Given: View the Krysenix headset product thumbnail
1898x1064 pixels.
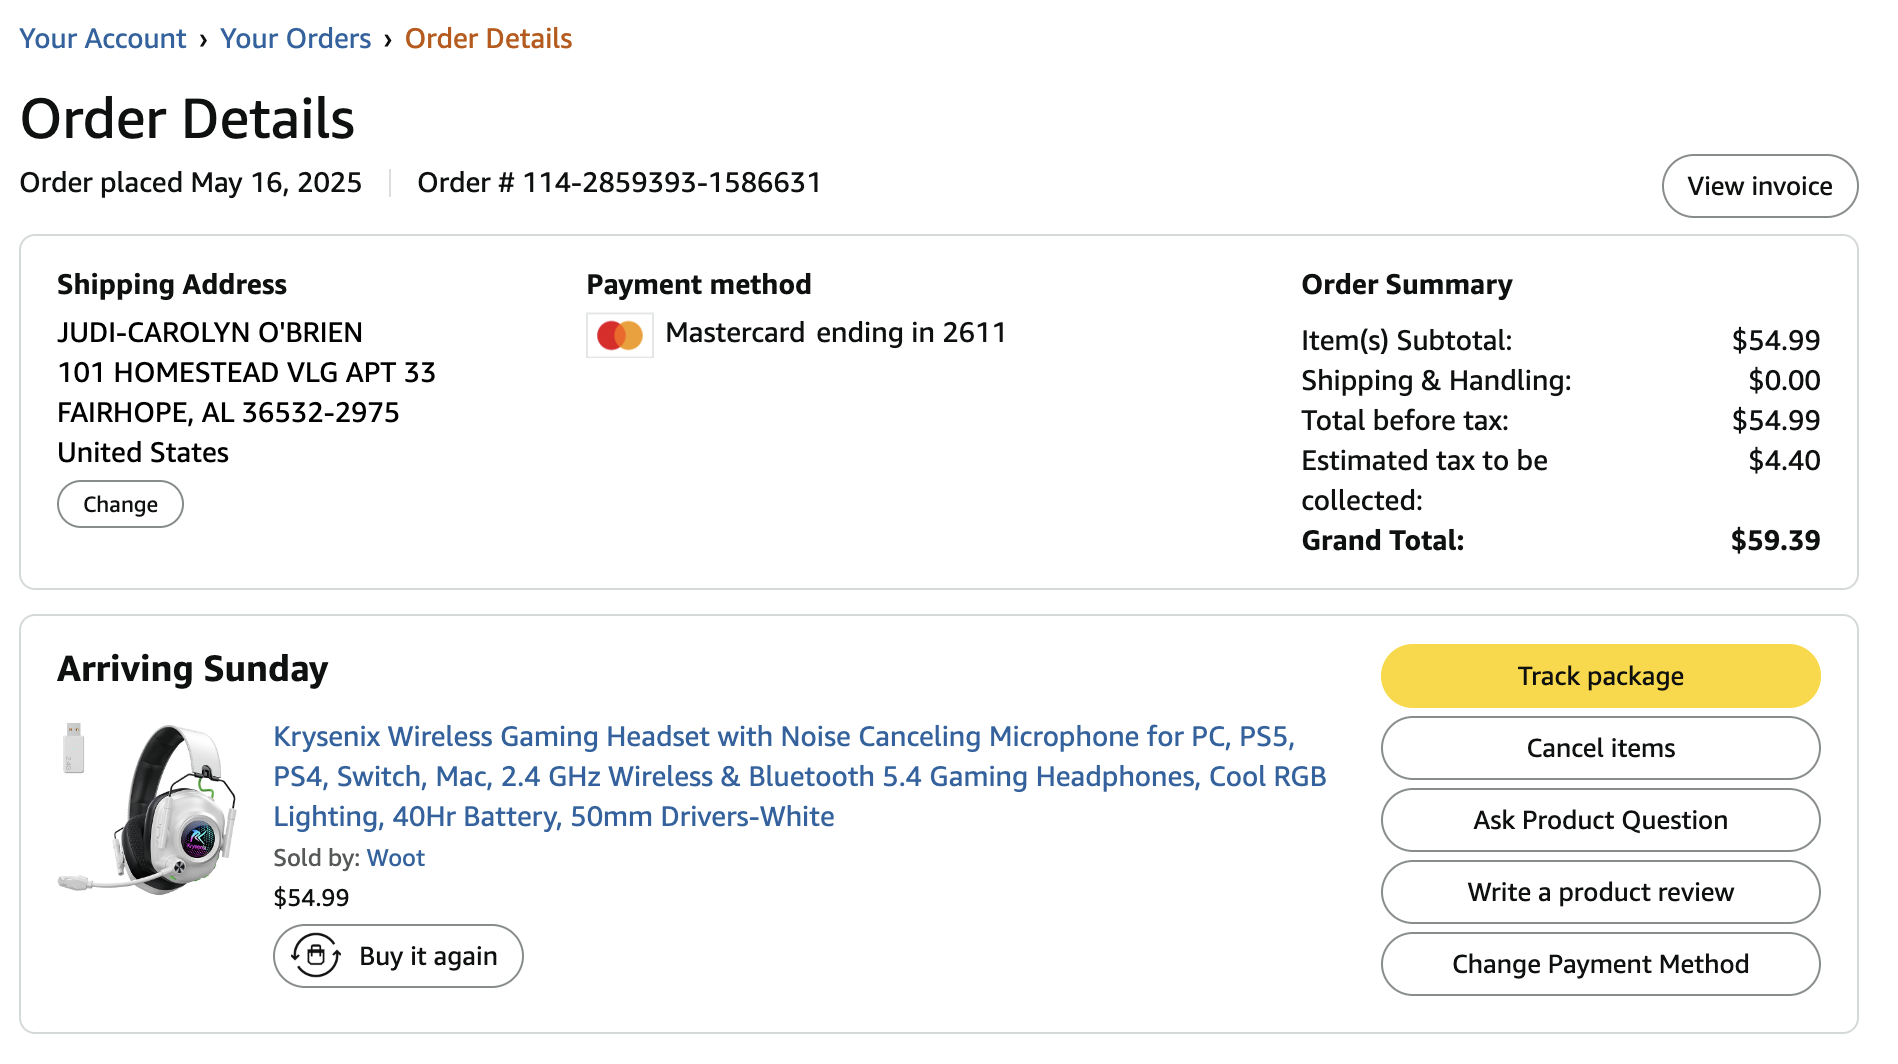Looking at the screenshot, I should click(148, 808).
